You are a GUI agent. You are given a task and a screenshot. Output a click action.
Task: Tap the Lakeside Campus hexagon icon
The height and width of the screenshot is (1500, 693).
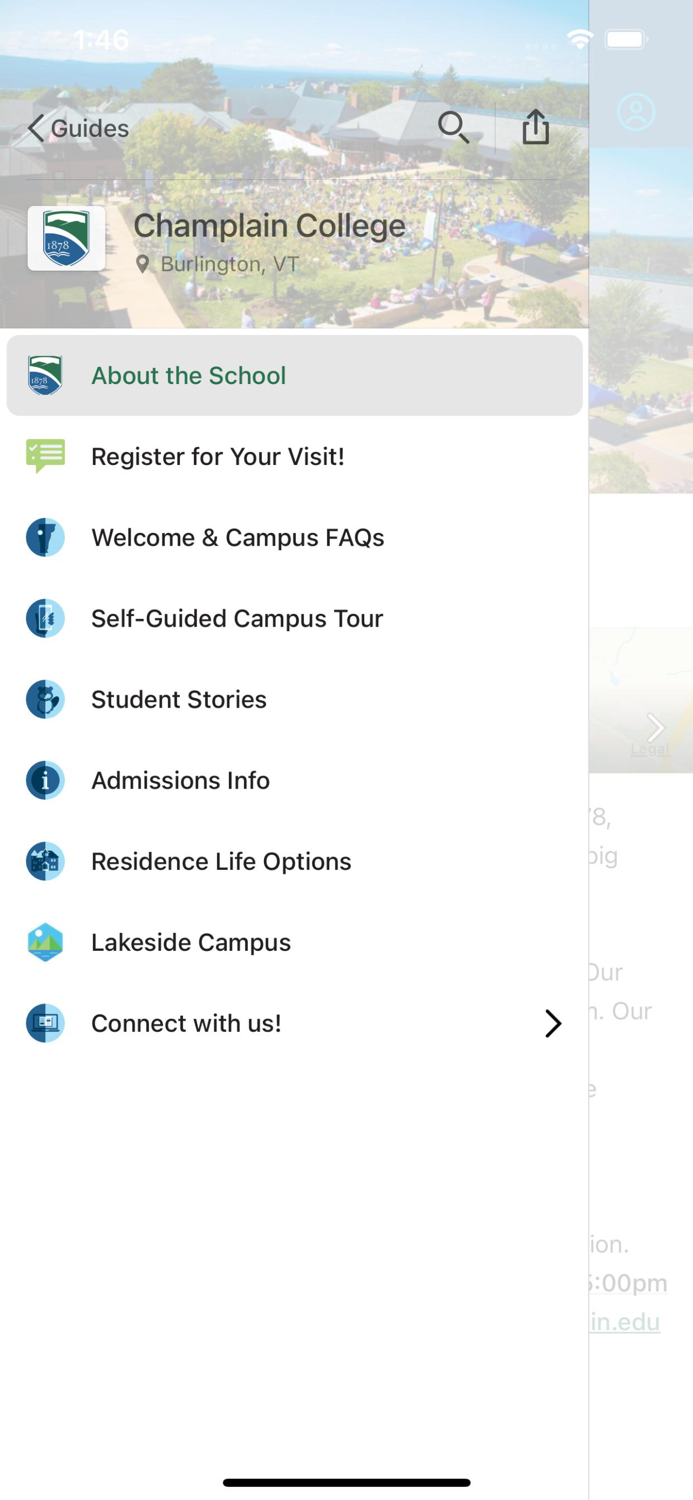tap(43, 942)
